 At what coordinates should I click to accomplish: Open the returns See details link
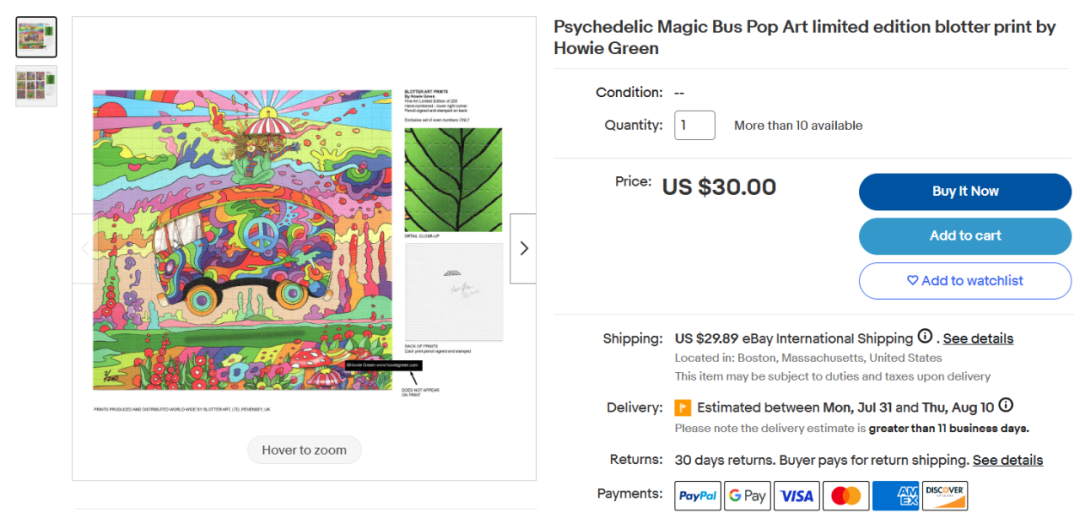coord(1007,460)
